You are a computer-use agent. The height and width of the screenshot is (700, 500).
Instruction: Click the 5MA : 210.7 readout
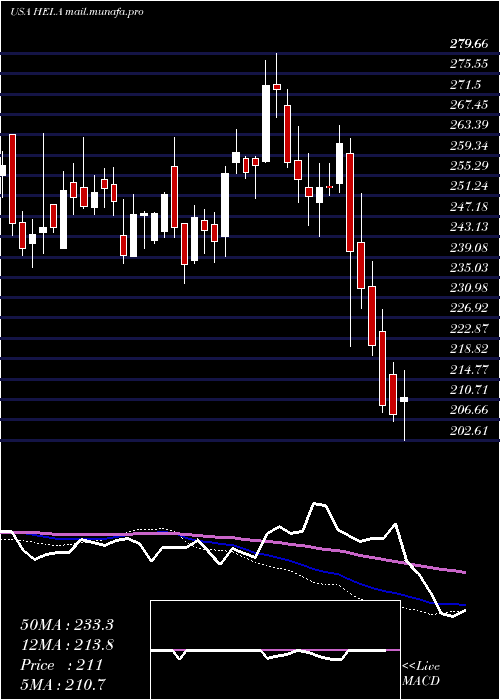tap(63, 685)
